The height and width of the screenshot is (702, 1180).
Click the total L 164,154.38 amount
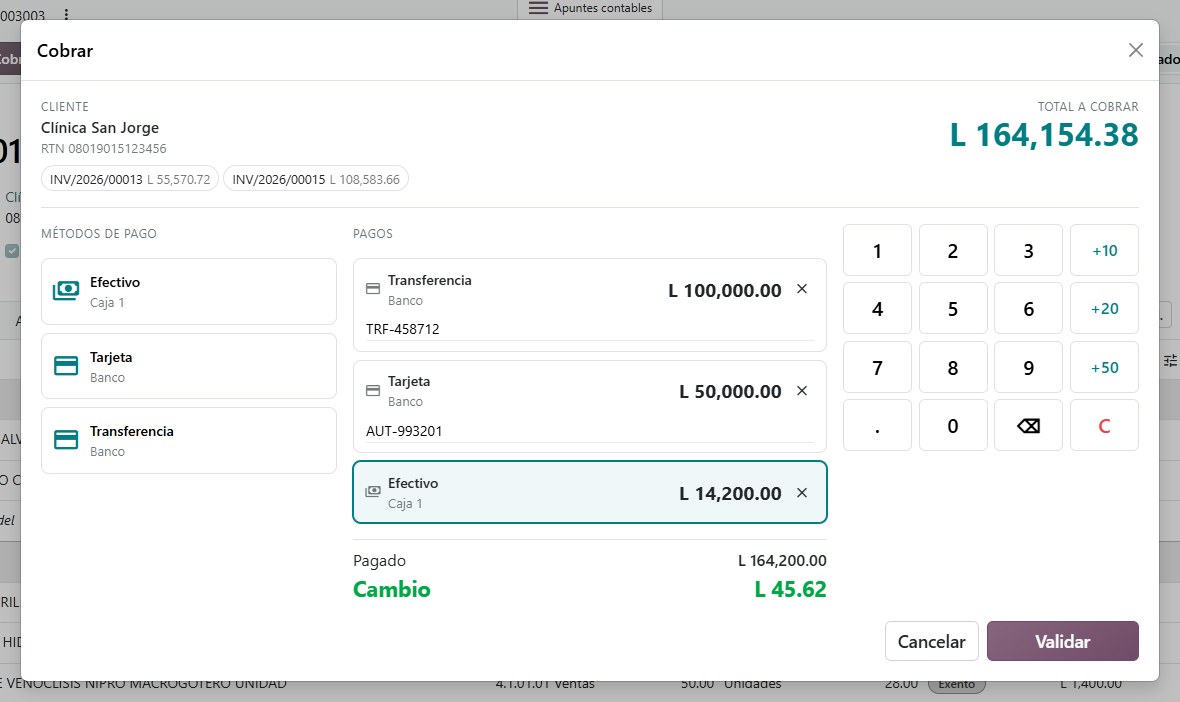click(1044, 135)
